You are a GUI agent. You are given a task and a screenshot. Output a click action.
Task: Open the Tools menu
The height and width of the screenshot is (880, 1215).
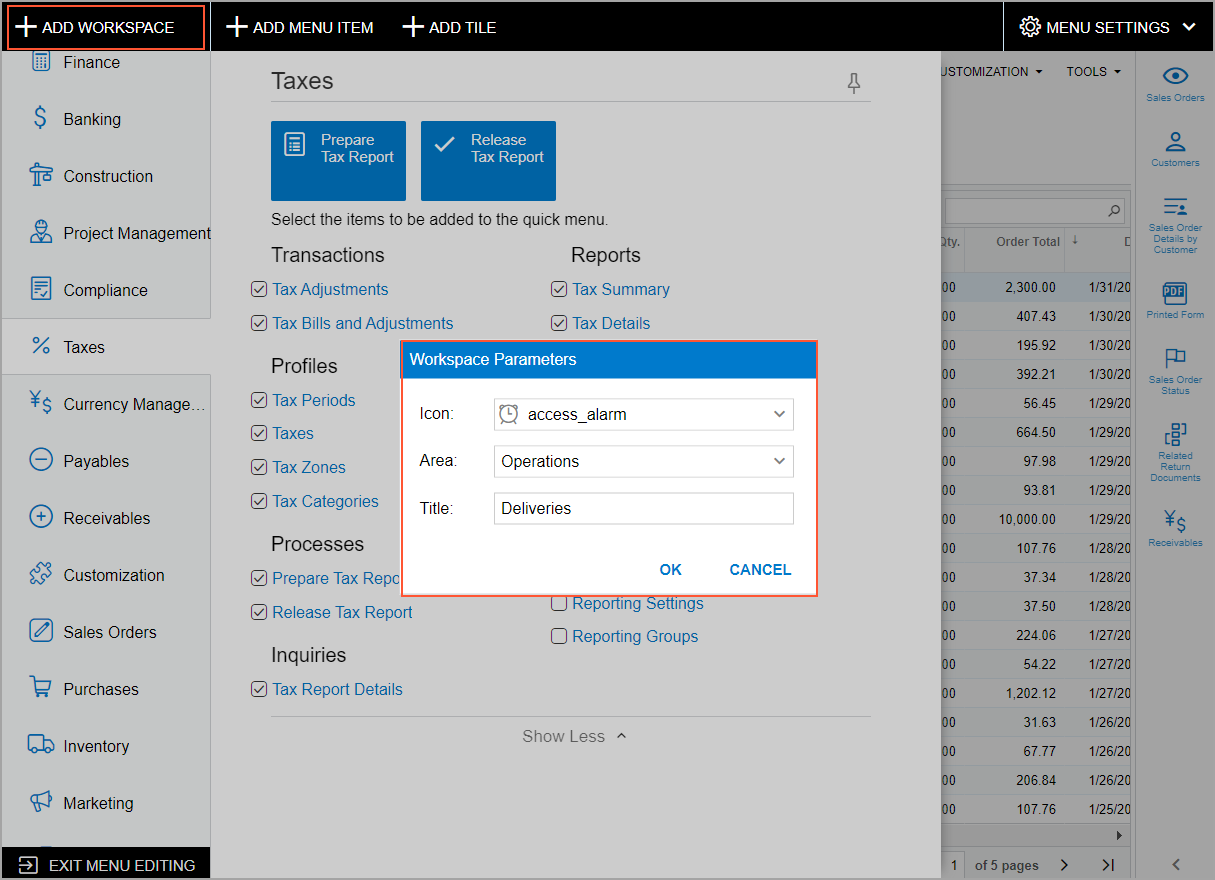pos(1093,72)
